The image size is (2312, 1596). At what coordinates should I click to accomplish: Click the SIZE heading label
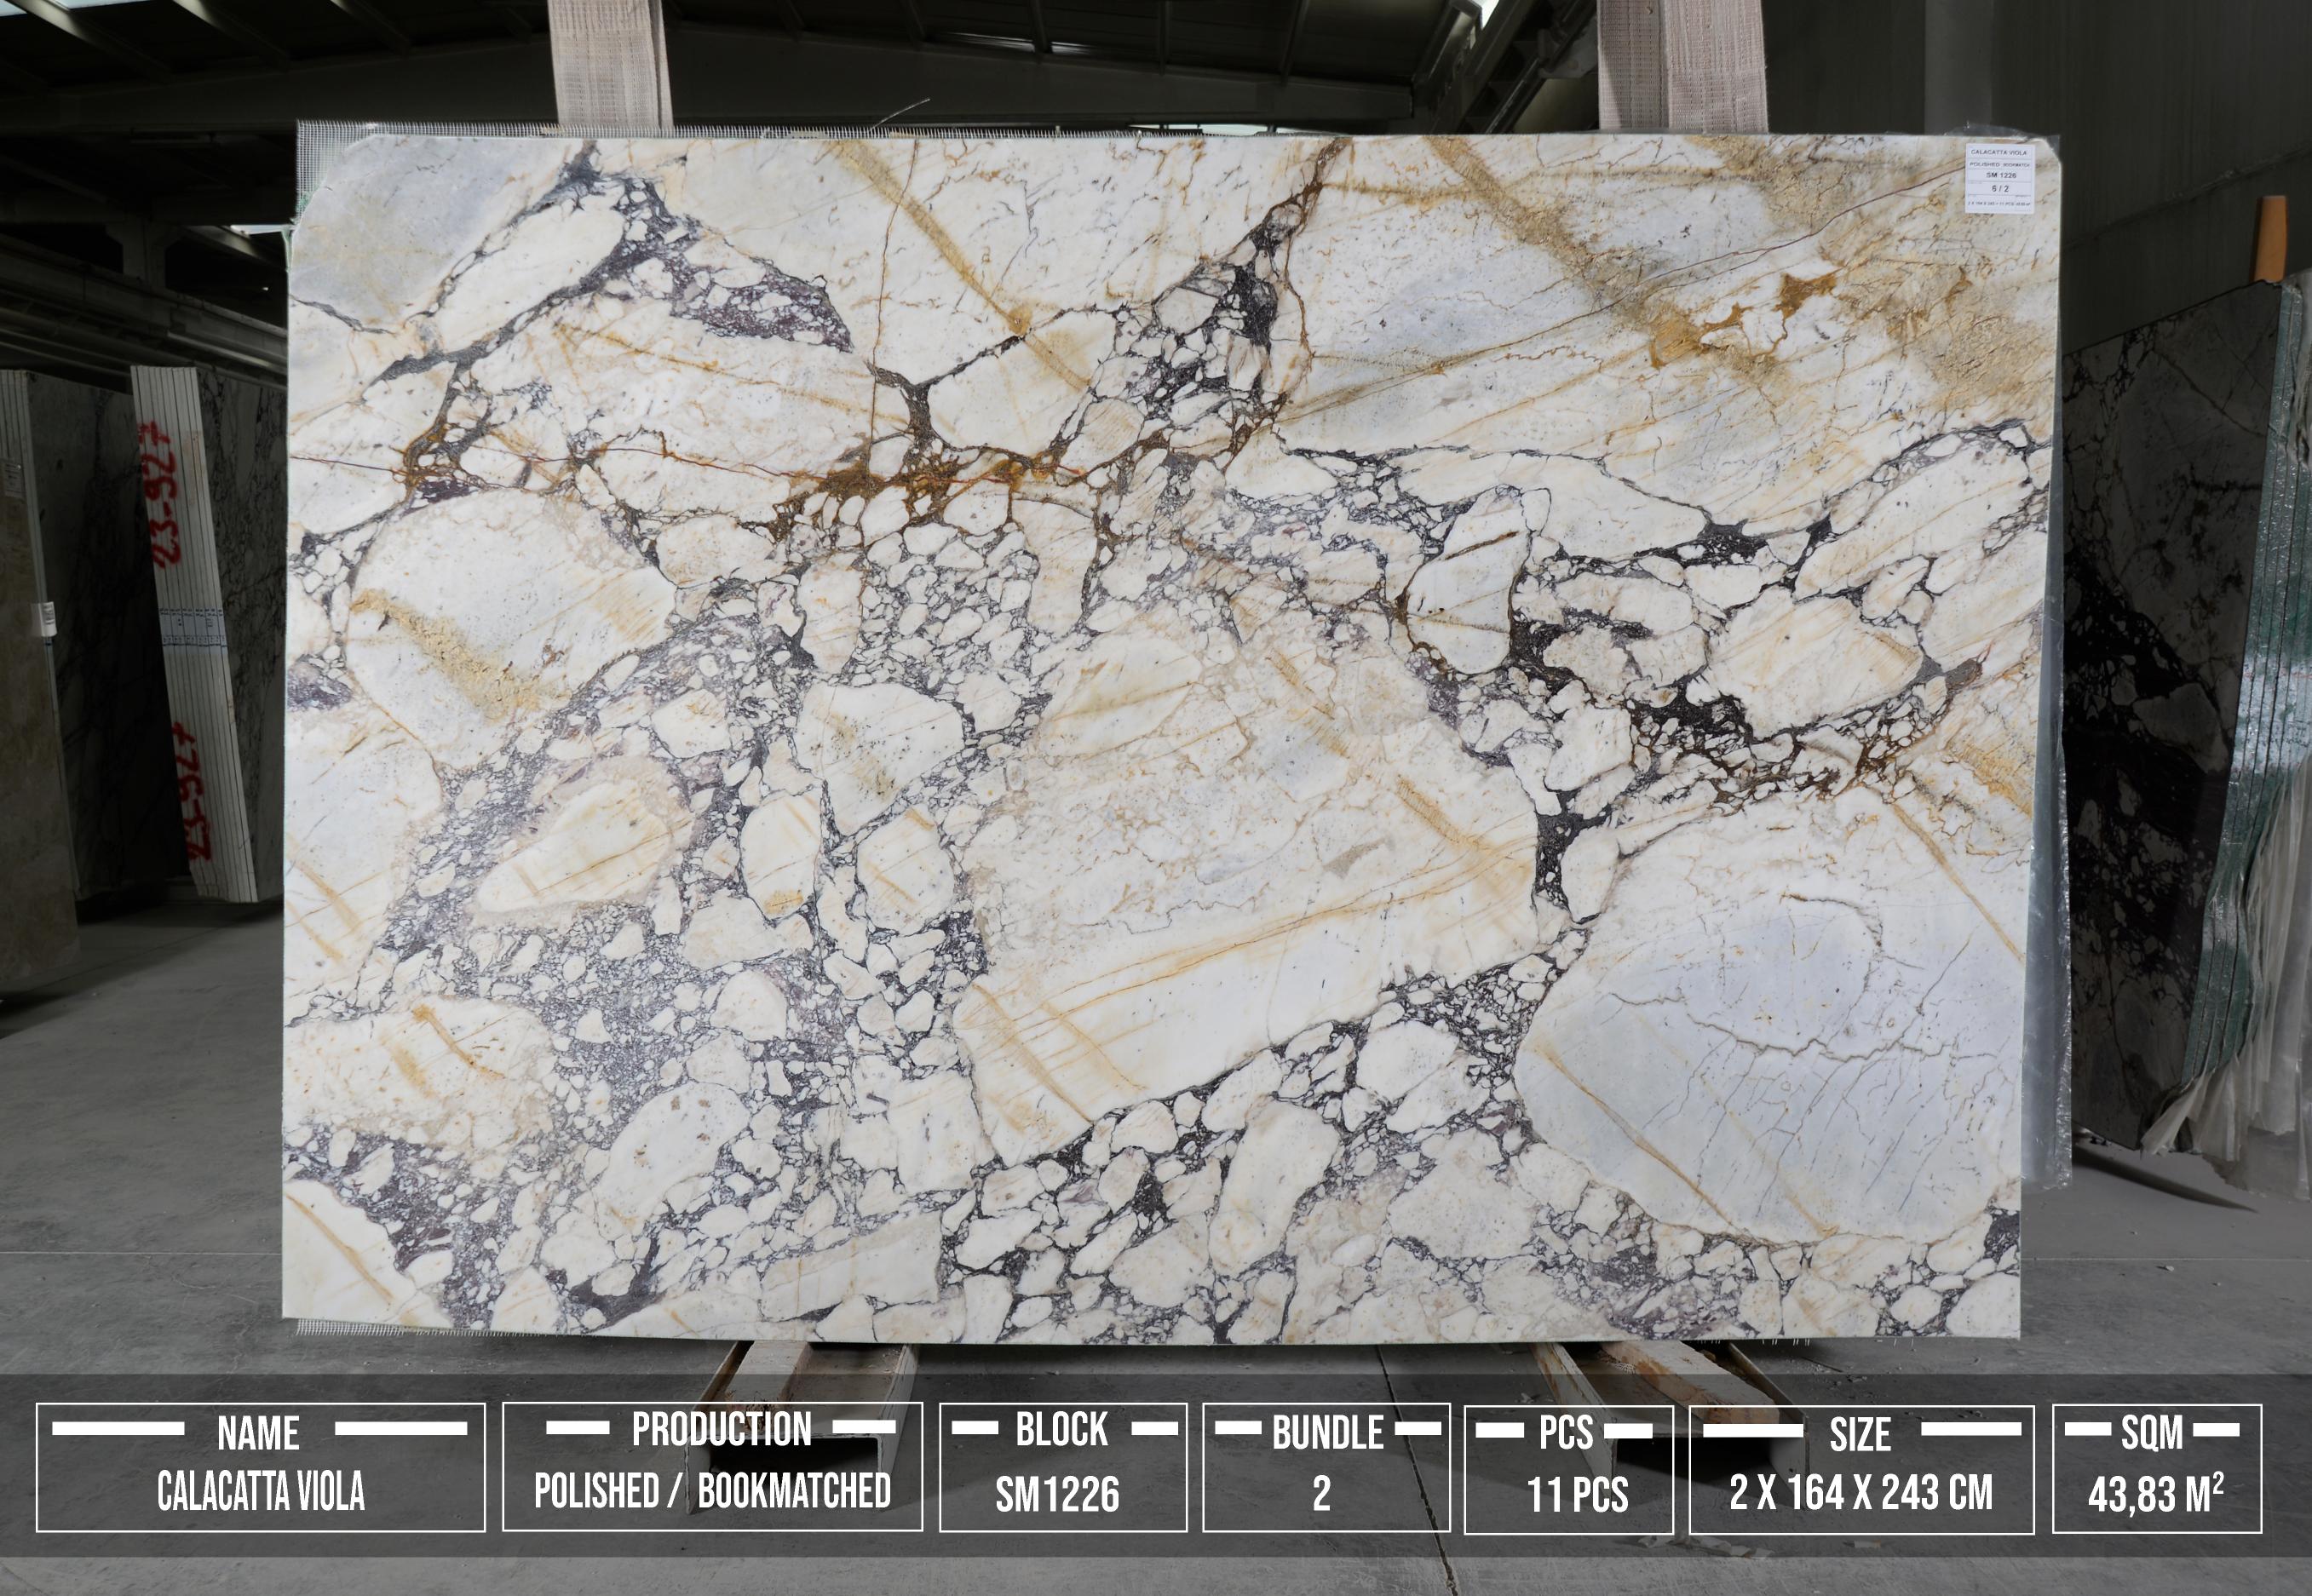click(1860, 1435)
